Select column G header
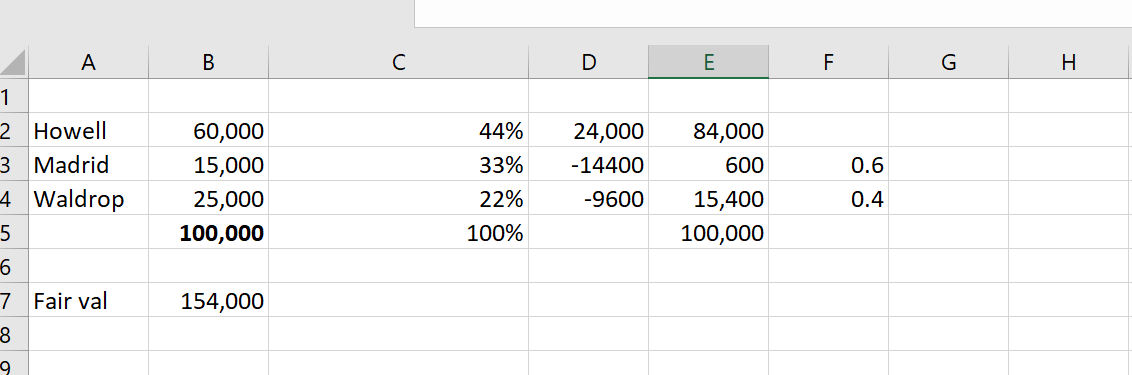 pos(948,62)
